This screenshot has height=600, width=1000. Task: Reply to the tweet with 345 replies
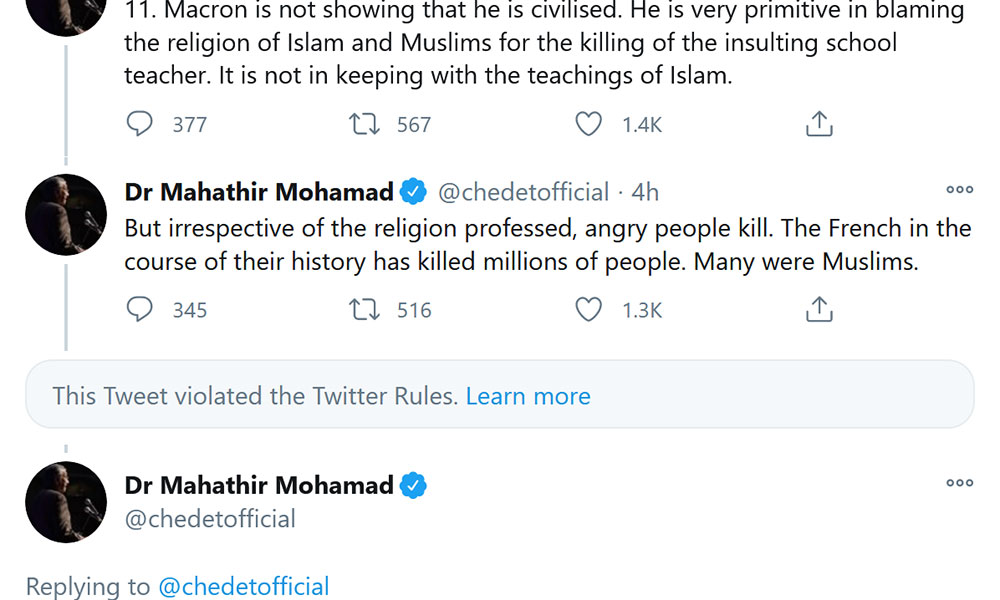tap(140, 310)
